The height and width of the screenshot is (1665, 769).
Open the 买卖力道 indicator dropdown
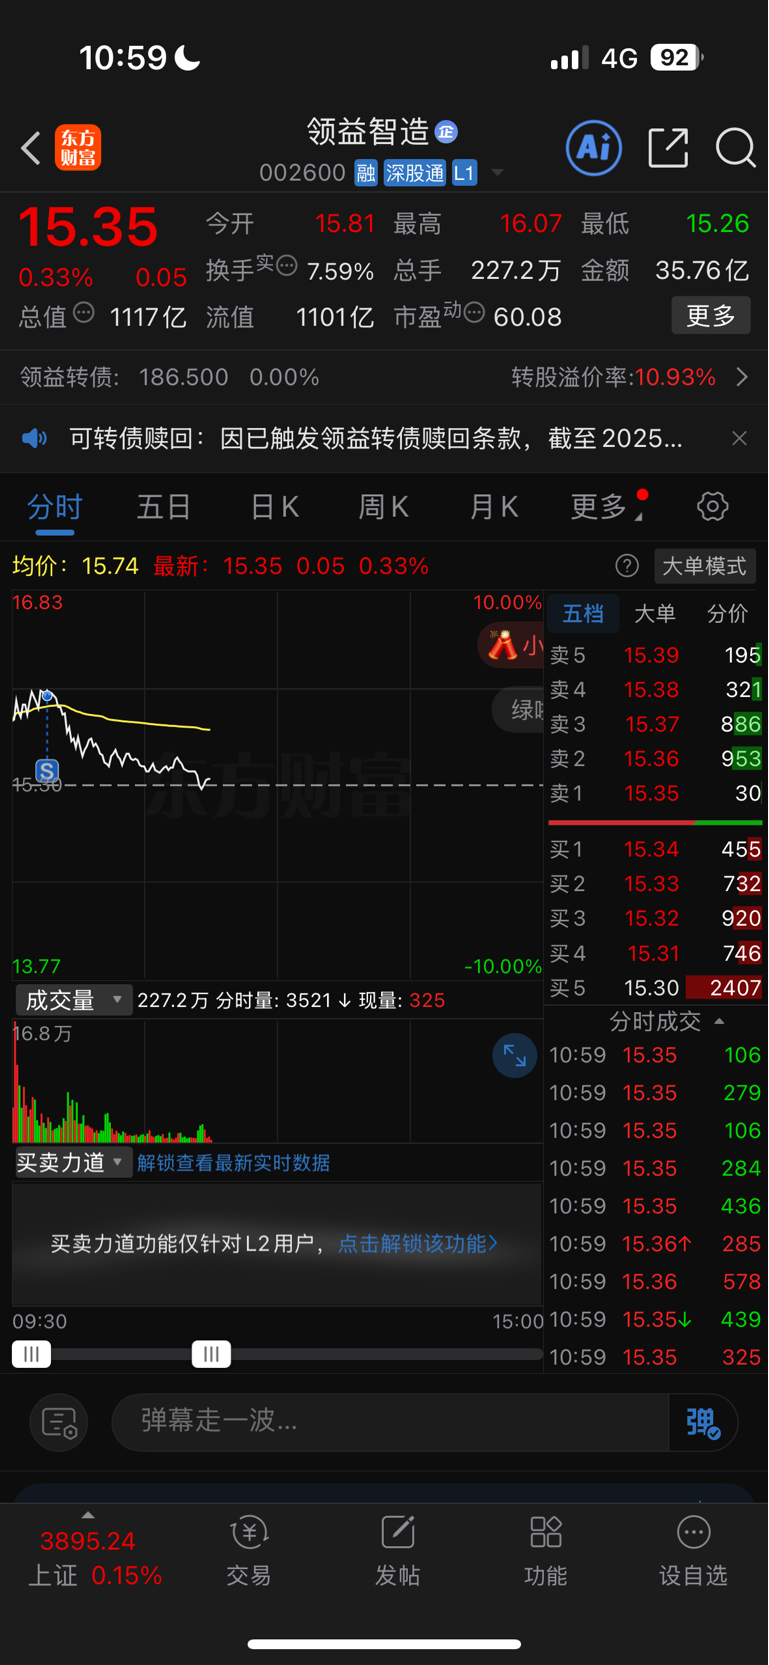[x=73, y=1162]
